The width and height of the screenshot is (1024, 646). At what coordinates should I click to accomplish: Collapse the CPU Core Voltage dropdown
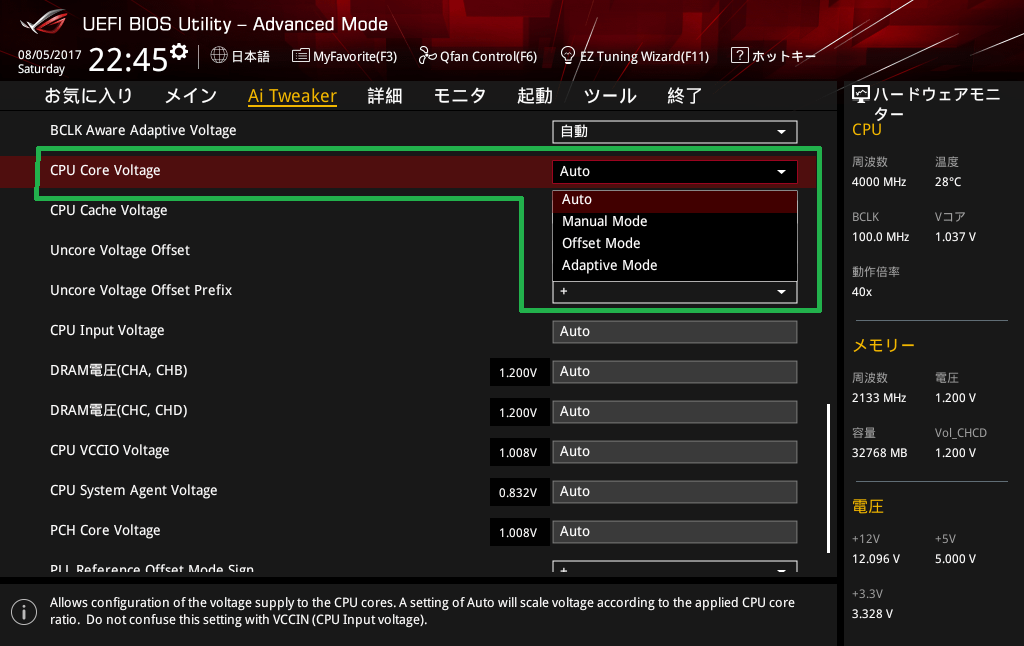pos(675,171)
